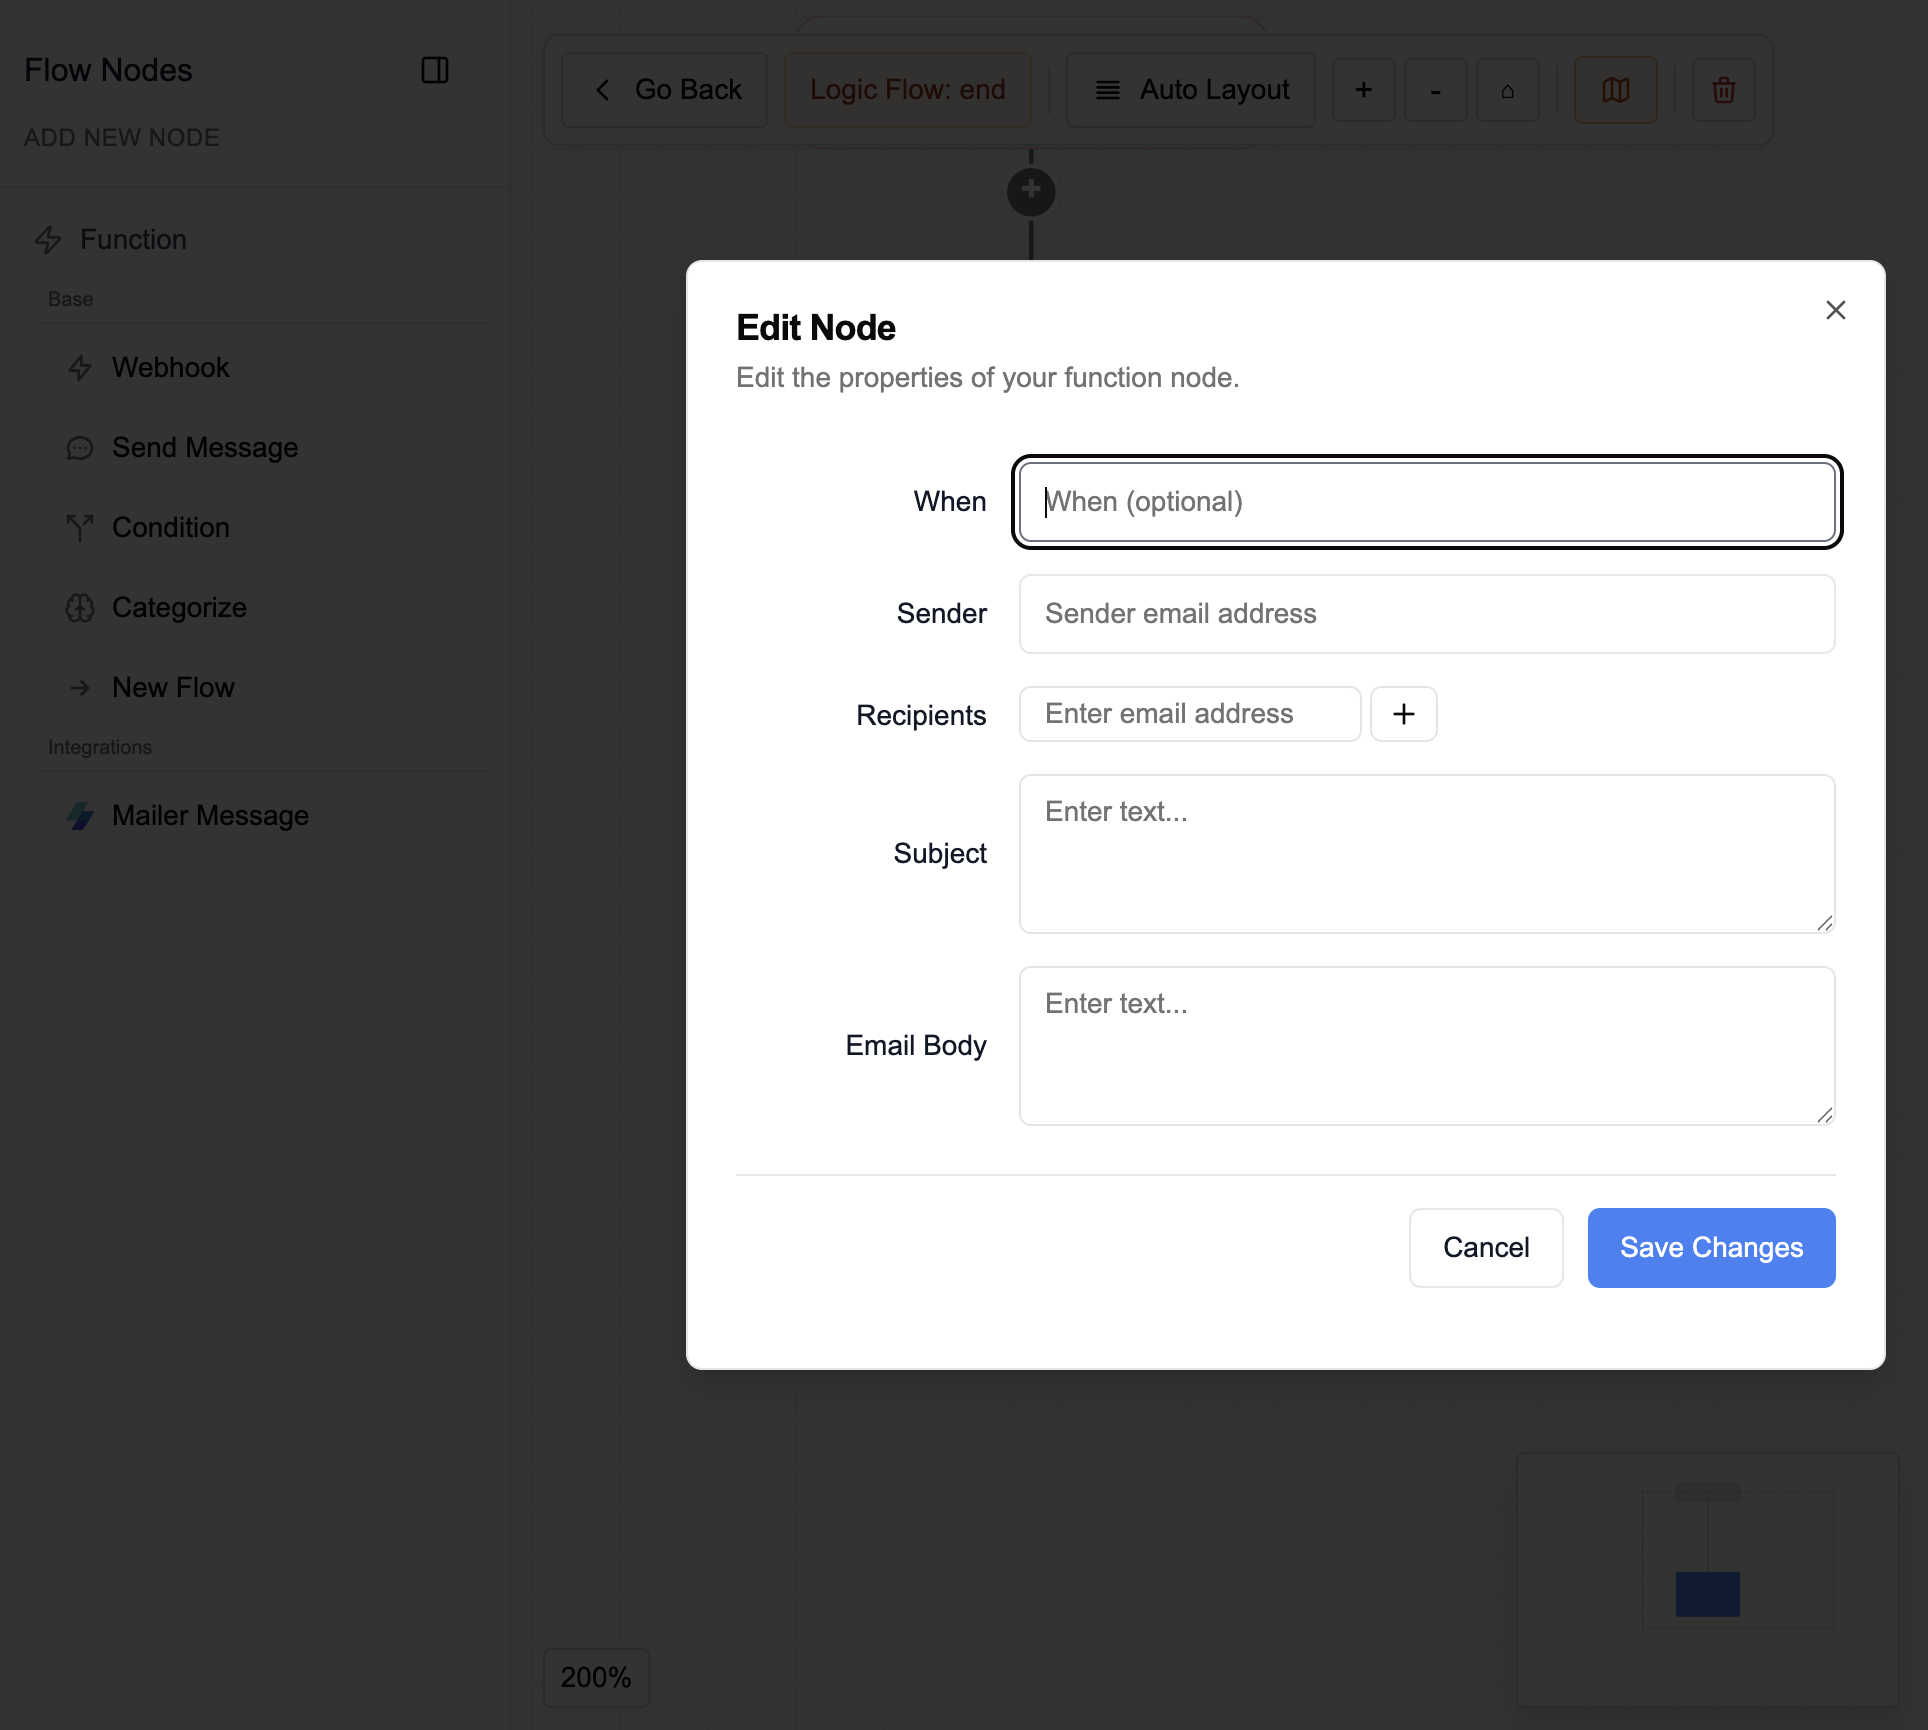Expand the Integrations section

click(x=99, y=746)
